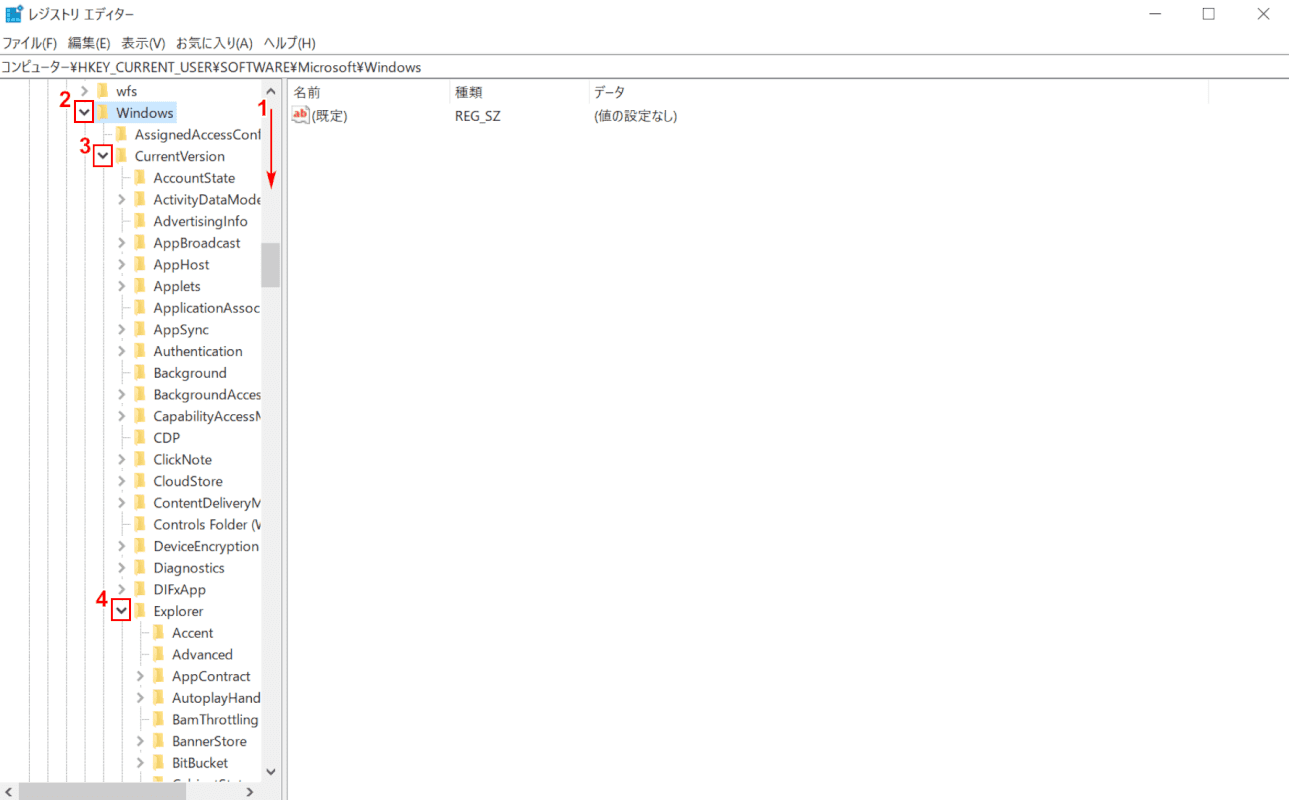This screenshot has height=800, width=1289.
Task: Expand the Authentication key
Action: point(122,351)
